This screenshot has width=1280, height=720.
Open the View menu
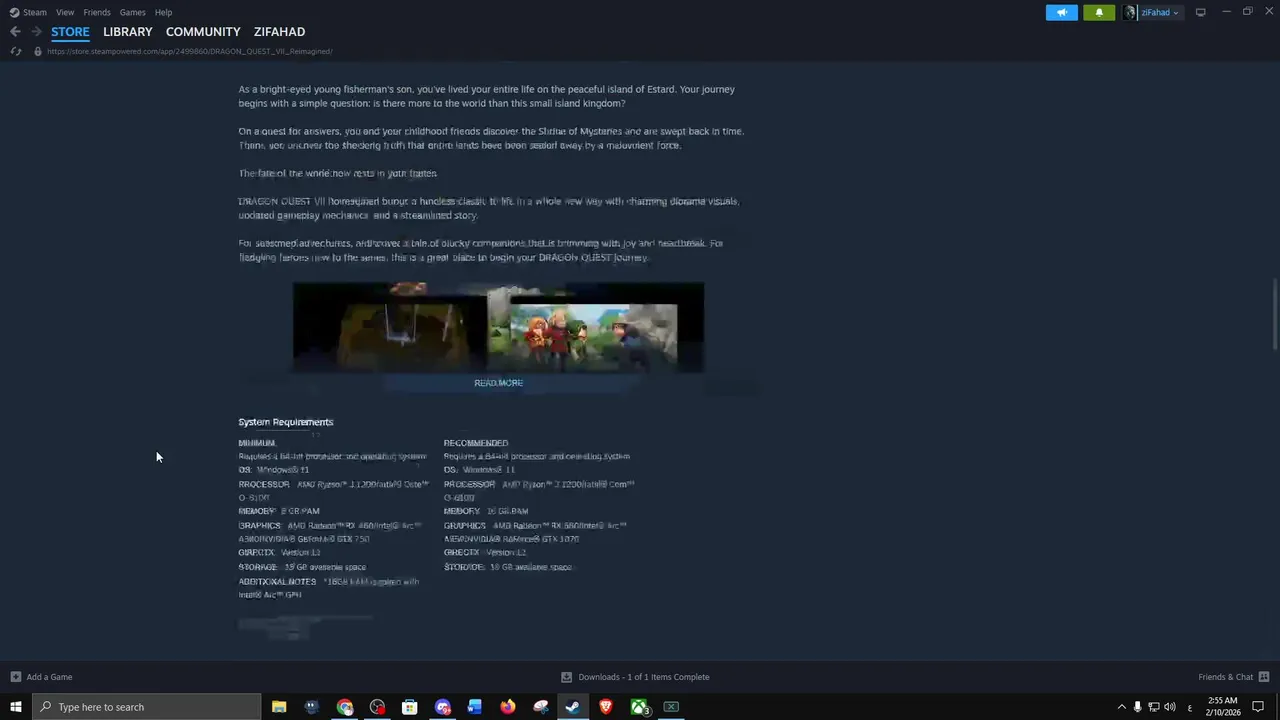(x=65, y=12)
